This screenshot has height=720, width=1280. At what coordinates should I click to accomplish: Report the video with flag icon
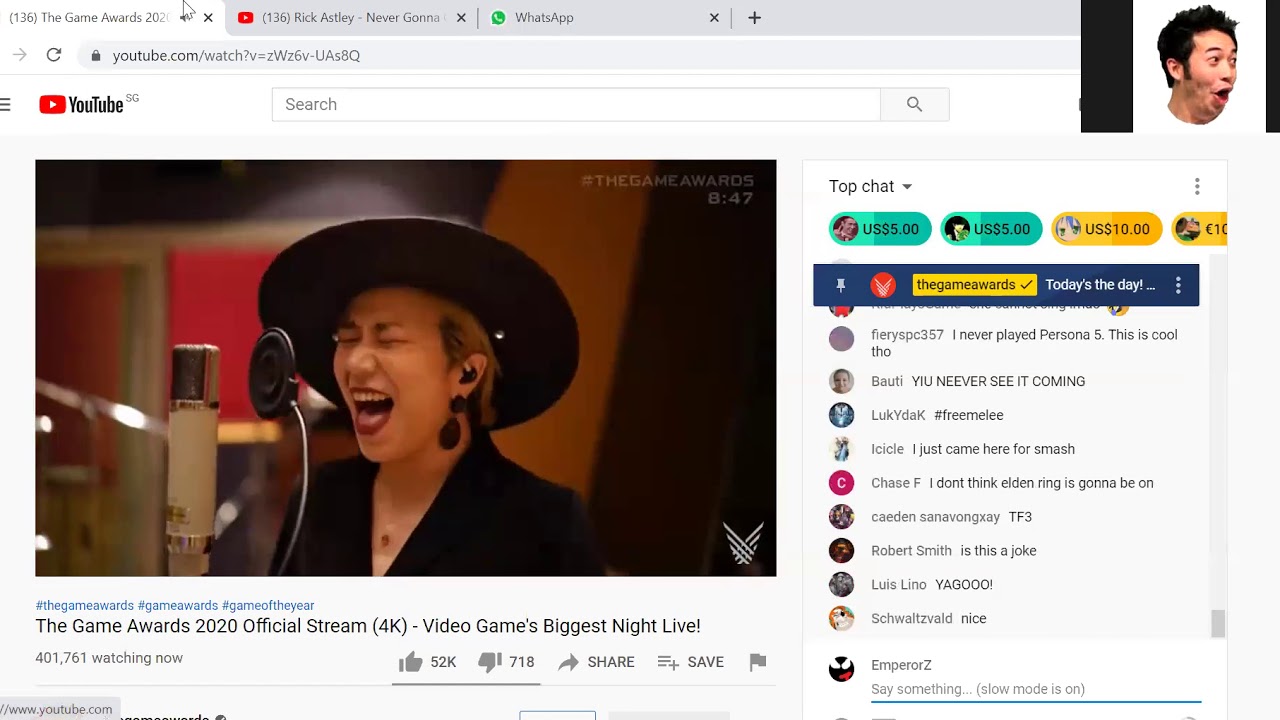758,661
